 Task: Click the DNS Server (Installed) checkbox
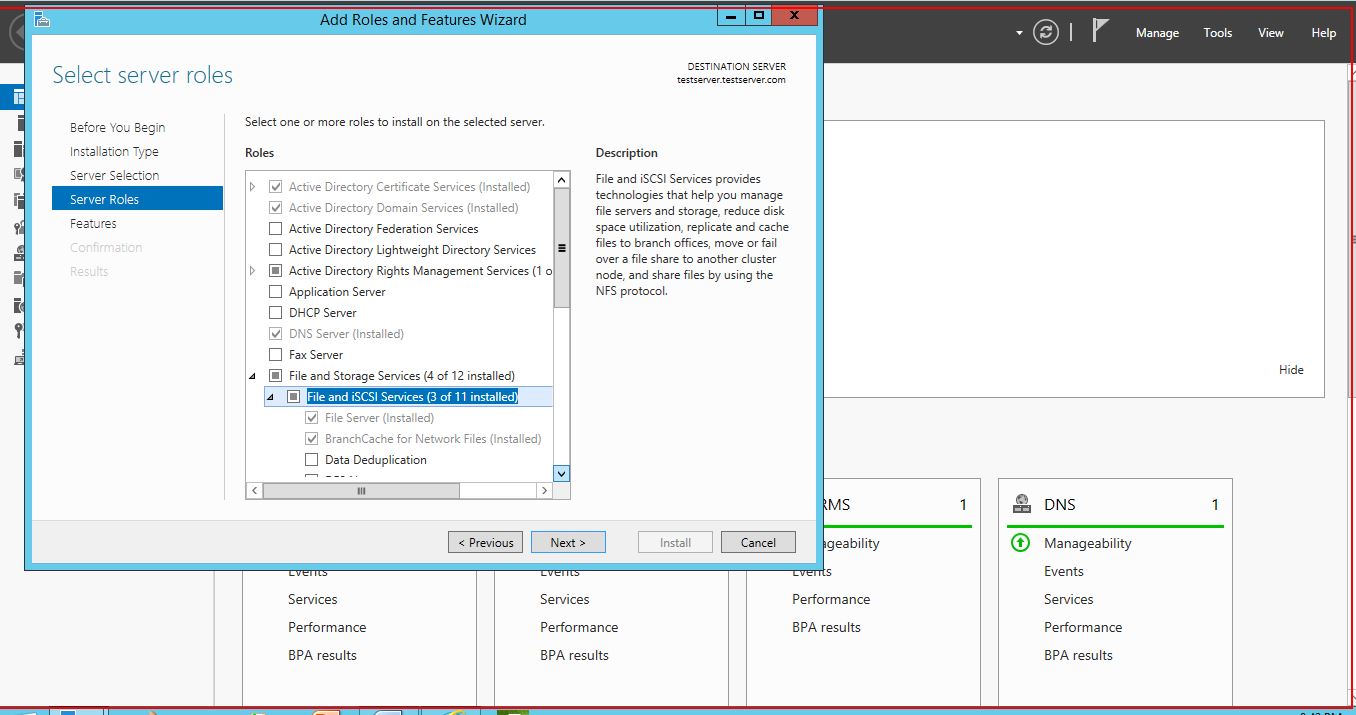pos(276,334)
